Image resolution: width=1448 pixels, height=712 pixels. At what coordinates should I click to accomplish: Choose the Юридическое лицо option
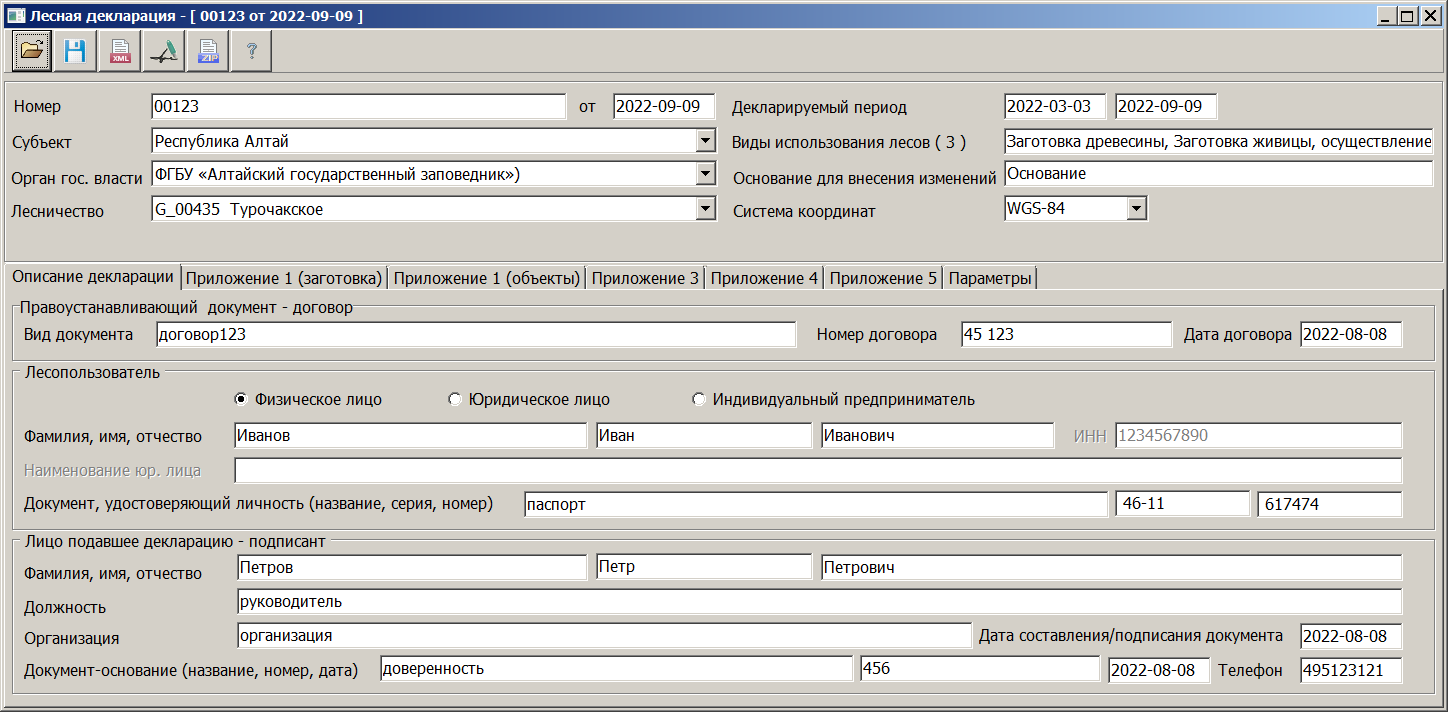[455, 400]
